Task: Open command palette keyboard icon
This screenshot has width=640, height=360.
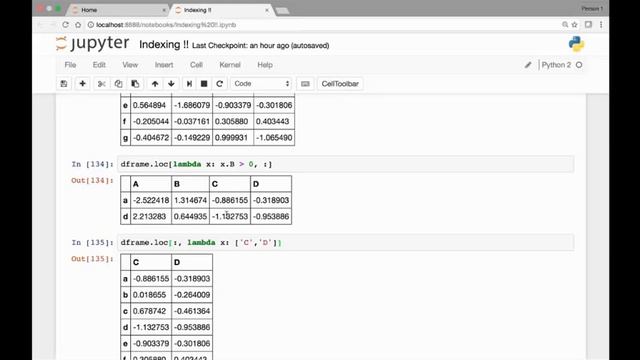Action: [x=305, y=84]
